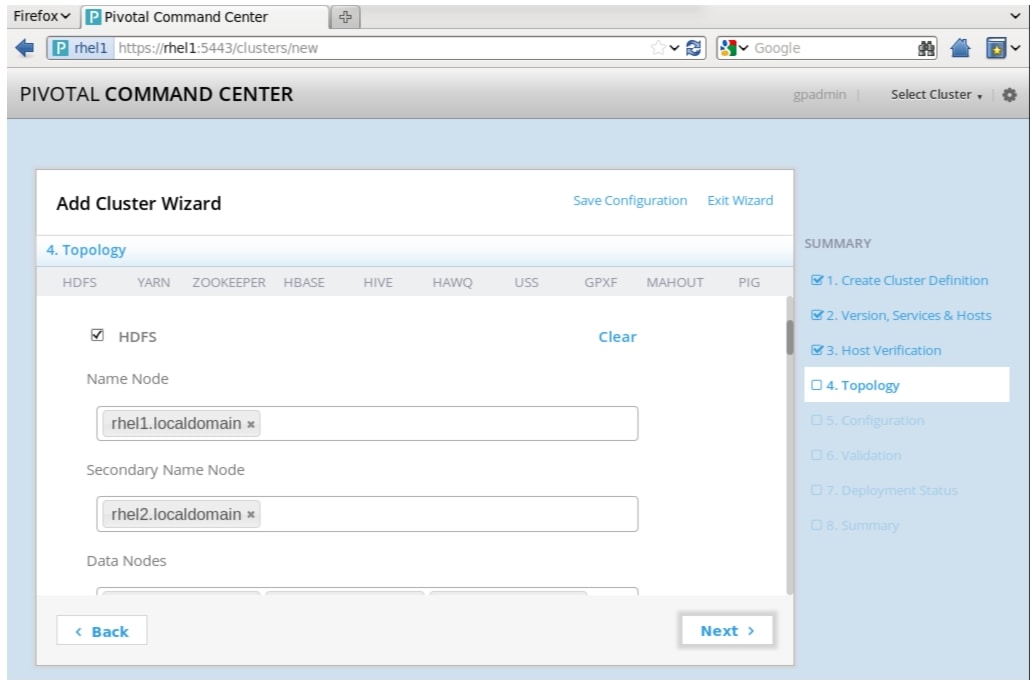Image resolution: width=1032 pixels, height=690 pixels.
Task: Open the Firefox application menu
Action: tap(41, 16)
